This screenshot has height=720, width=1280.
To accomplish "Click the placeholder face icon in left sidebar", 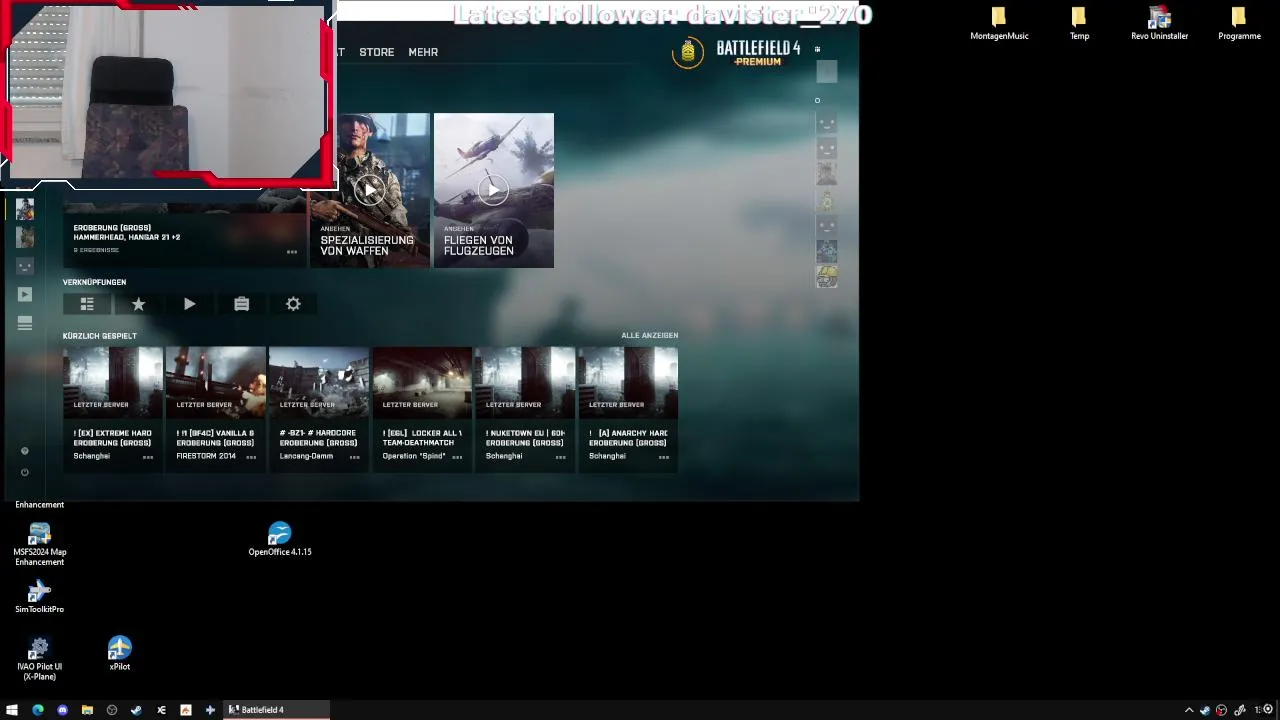I will 25,266.
